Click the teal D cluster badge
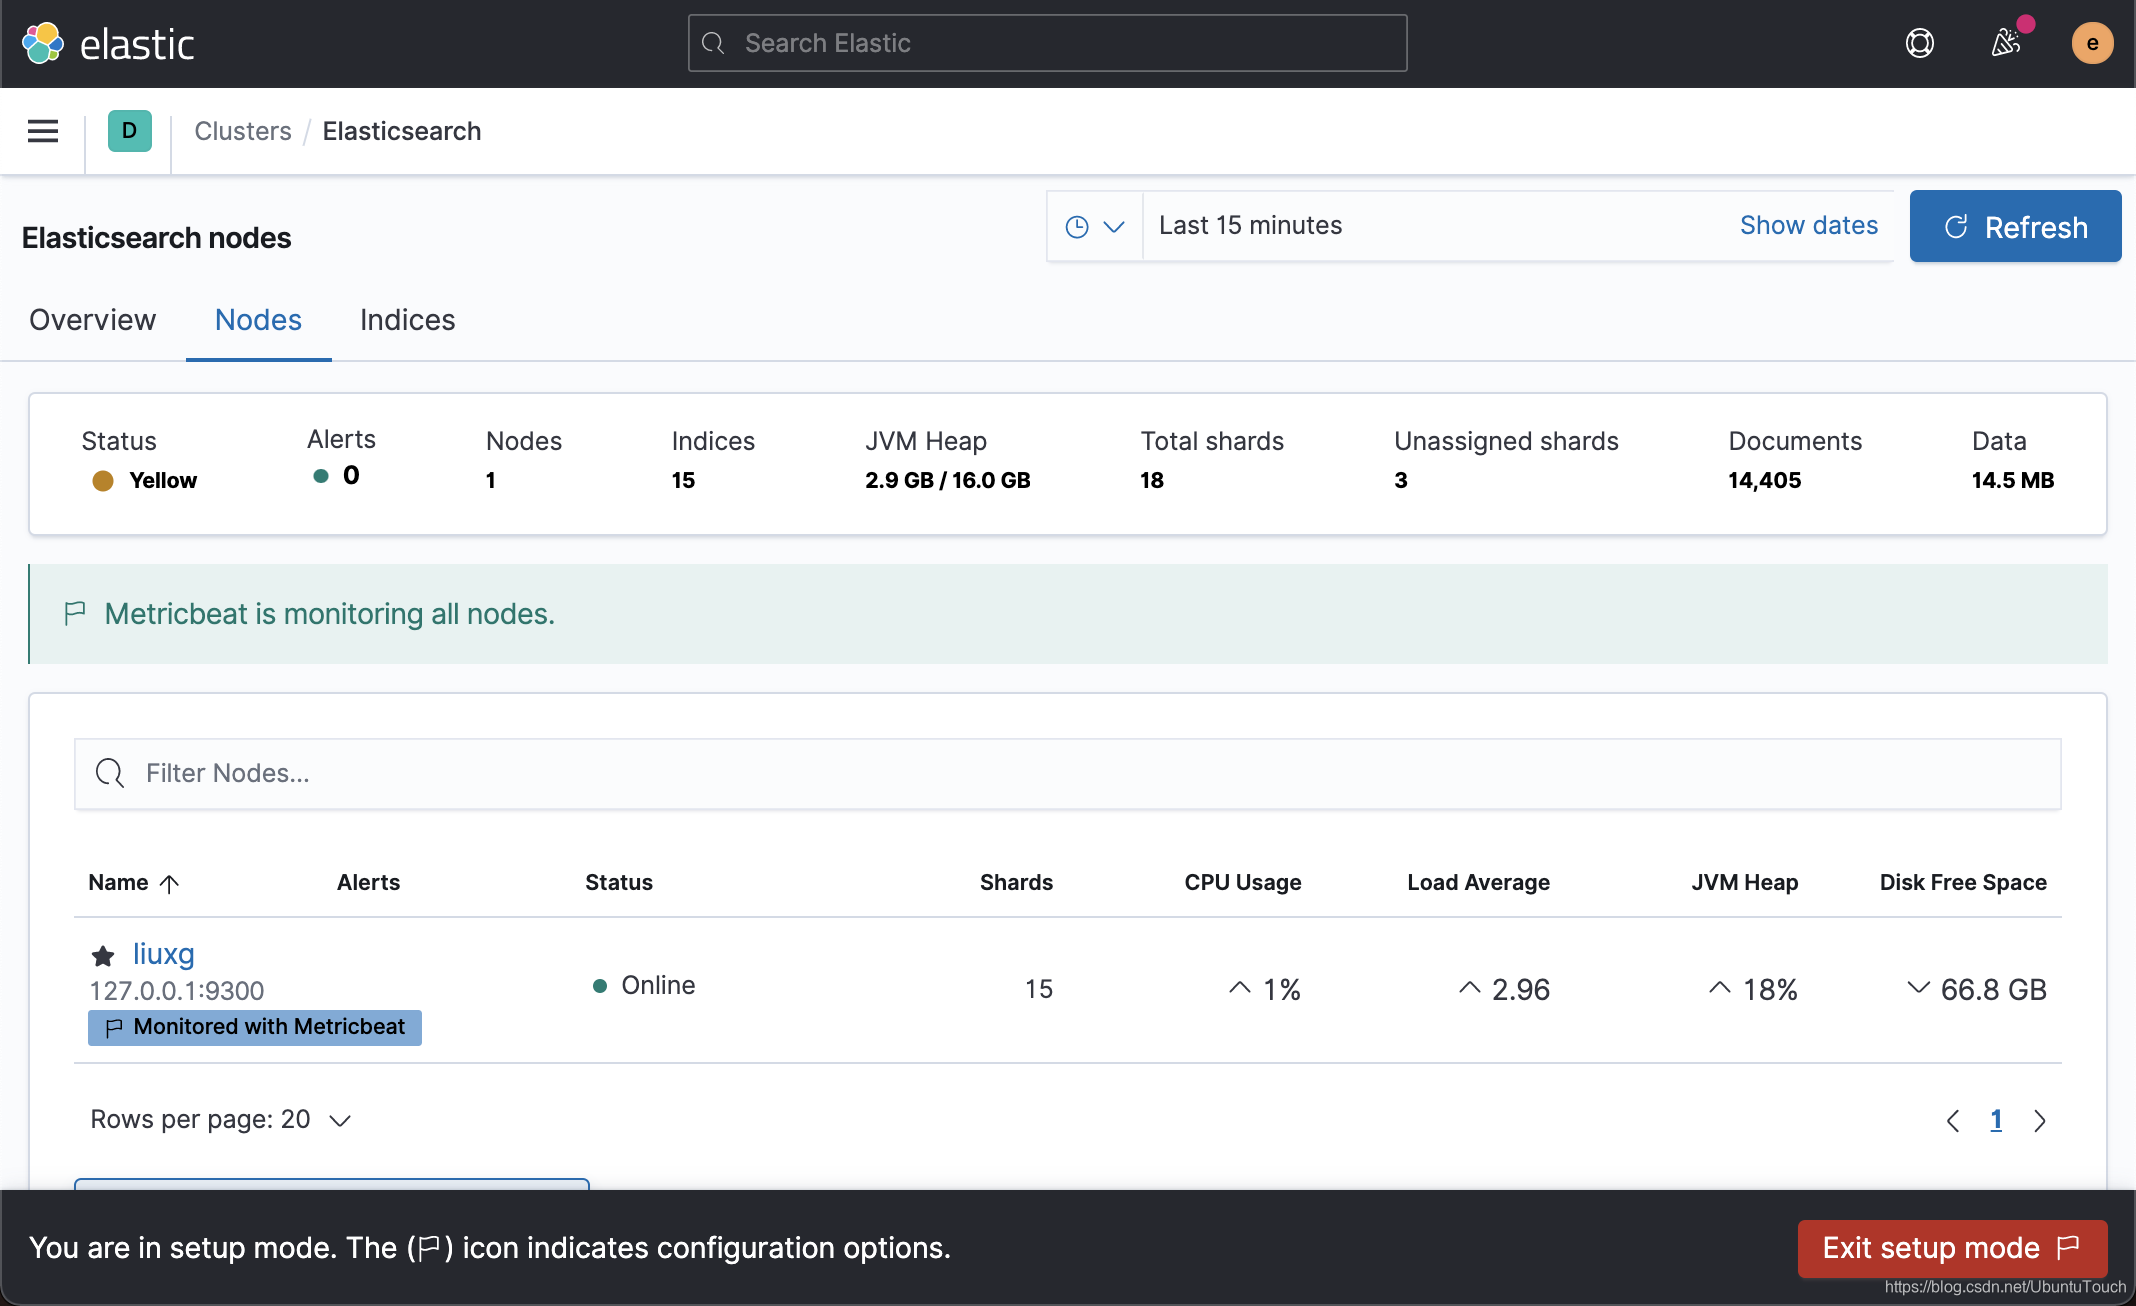Screen dimensions: 2136x1306 pyautogui.click(x=128, y=131)
